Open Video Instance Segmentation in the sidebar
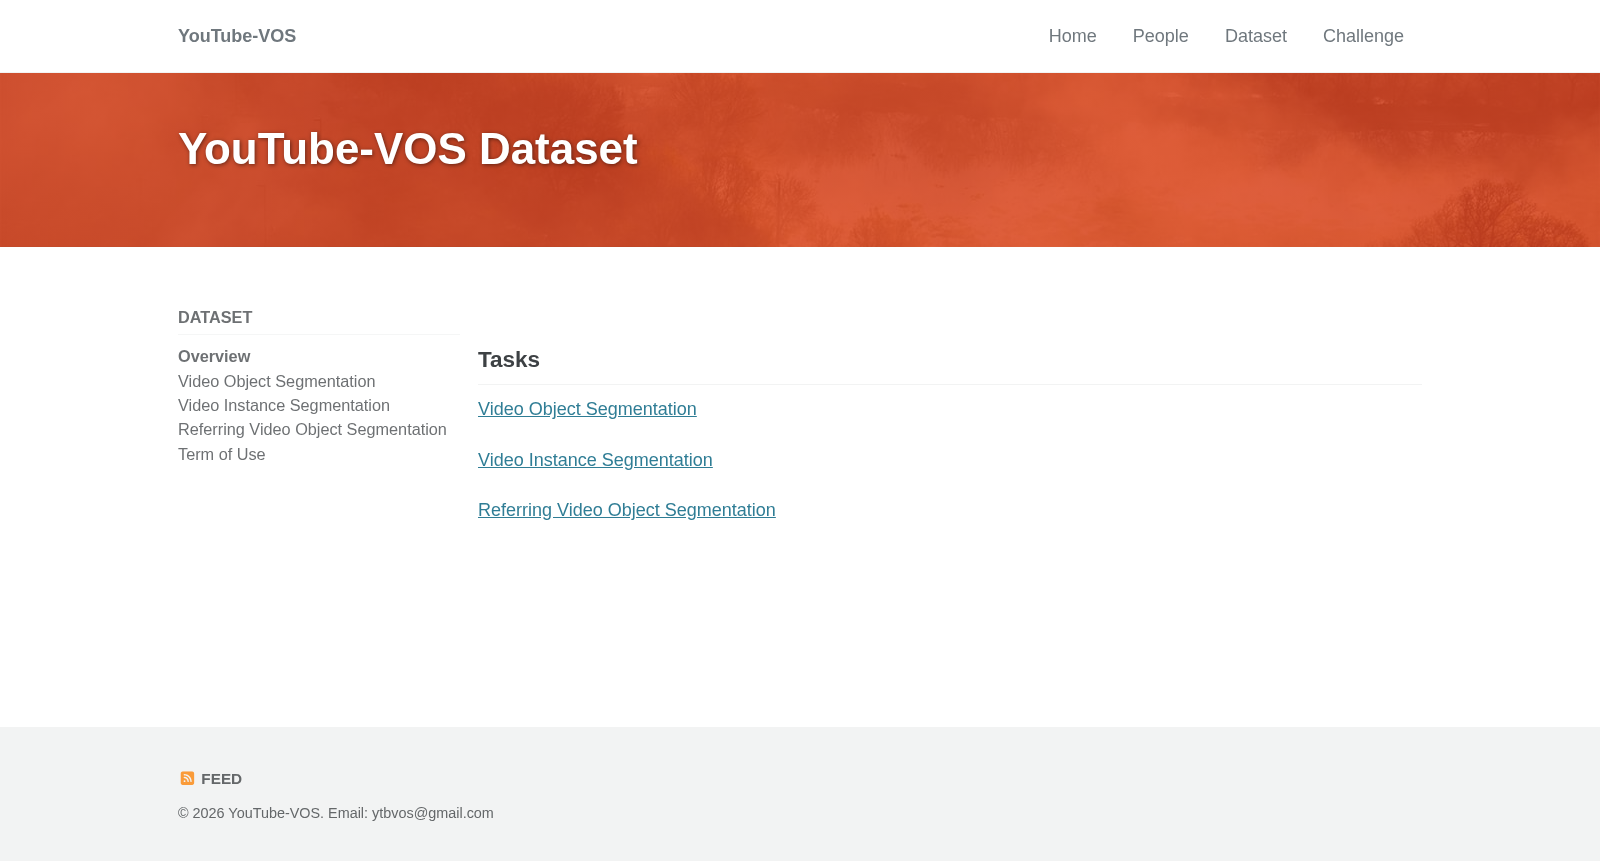 [284, 405]
